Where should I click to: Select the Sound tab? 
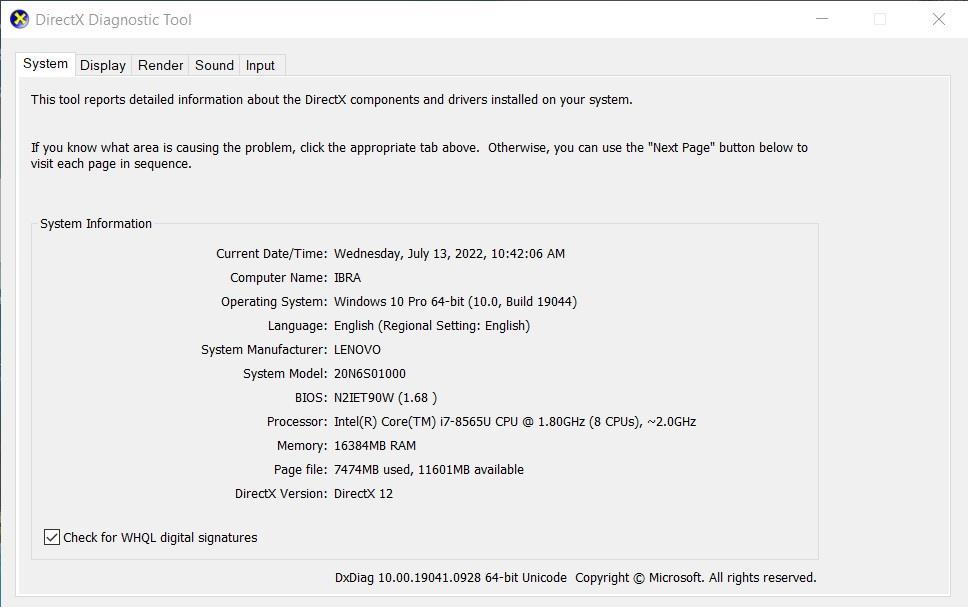[x=214, y=65]
